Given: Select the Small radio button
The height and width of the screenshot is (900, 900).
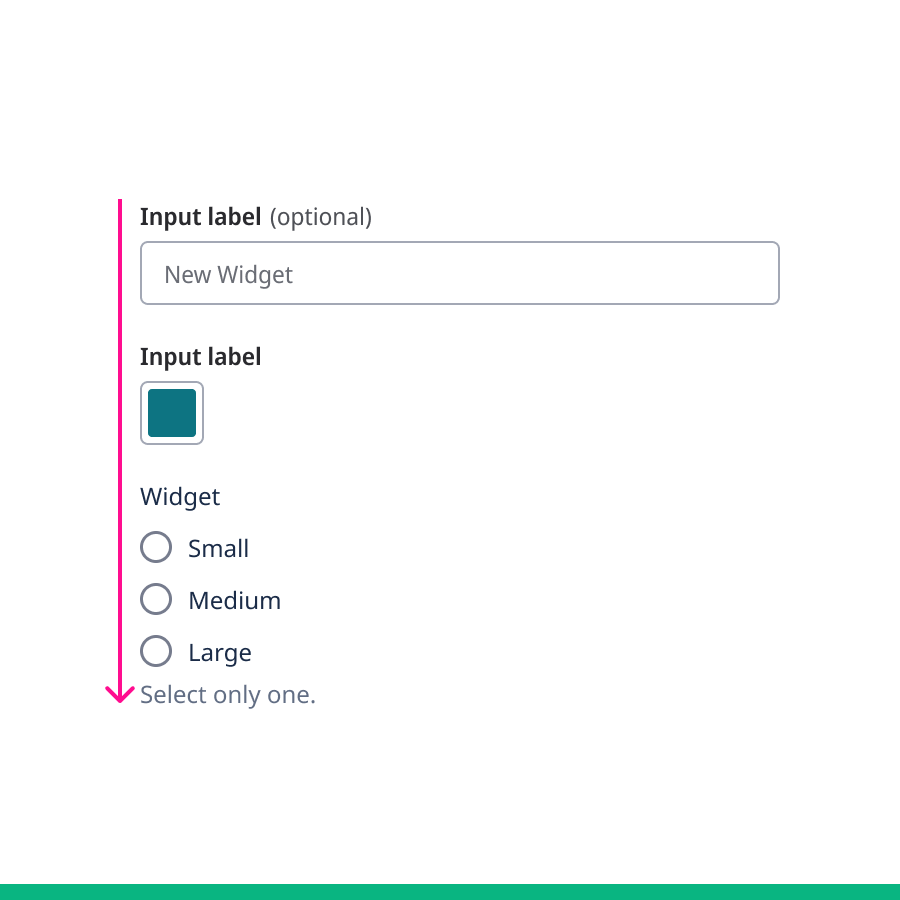Looking at the screenshot, I should [156, 548].
